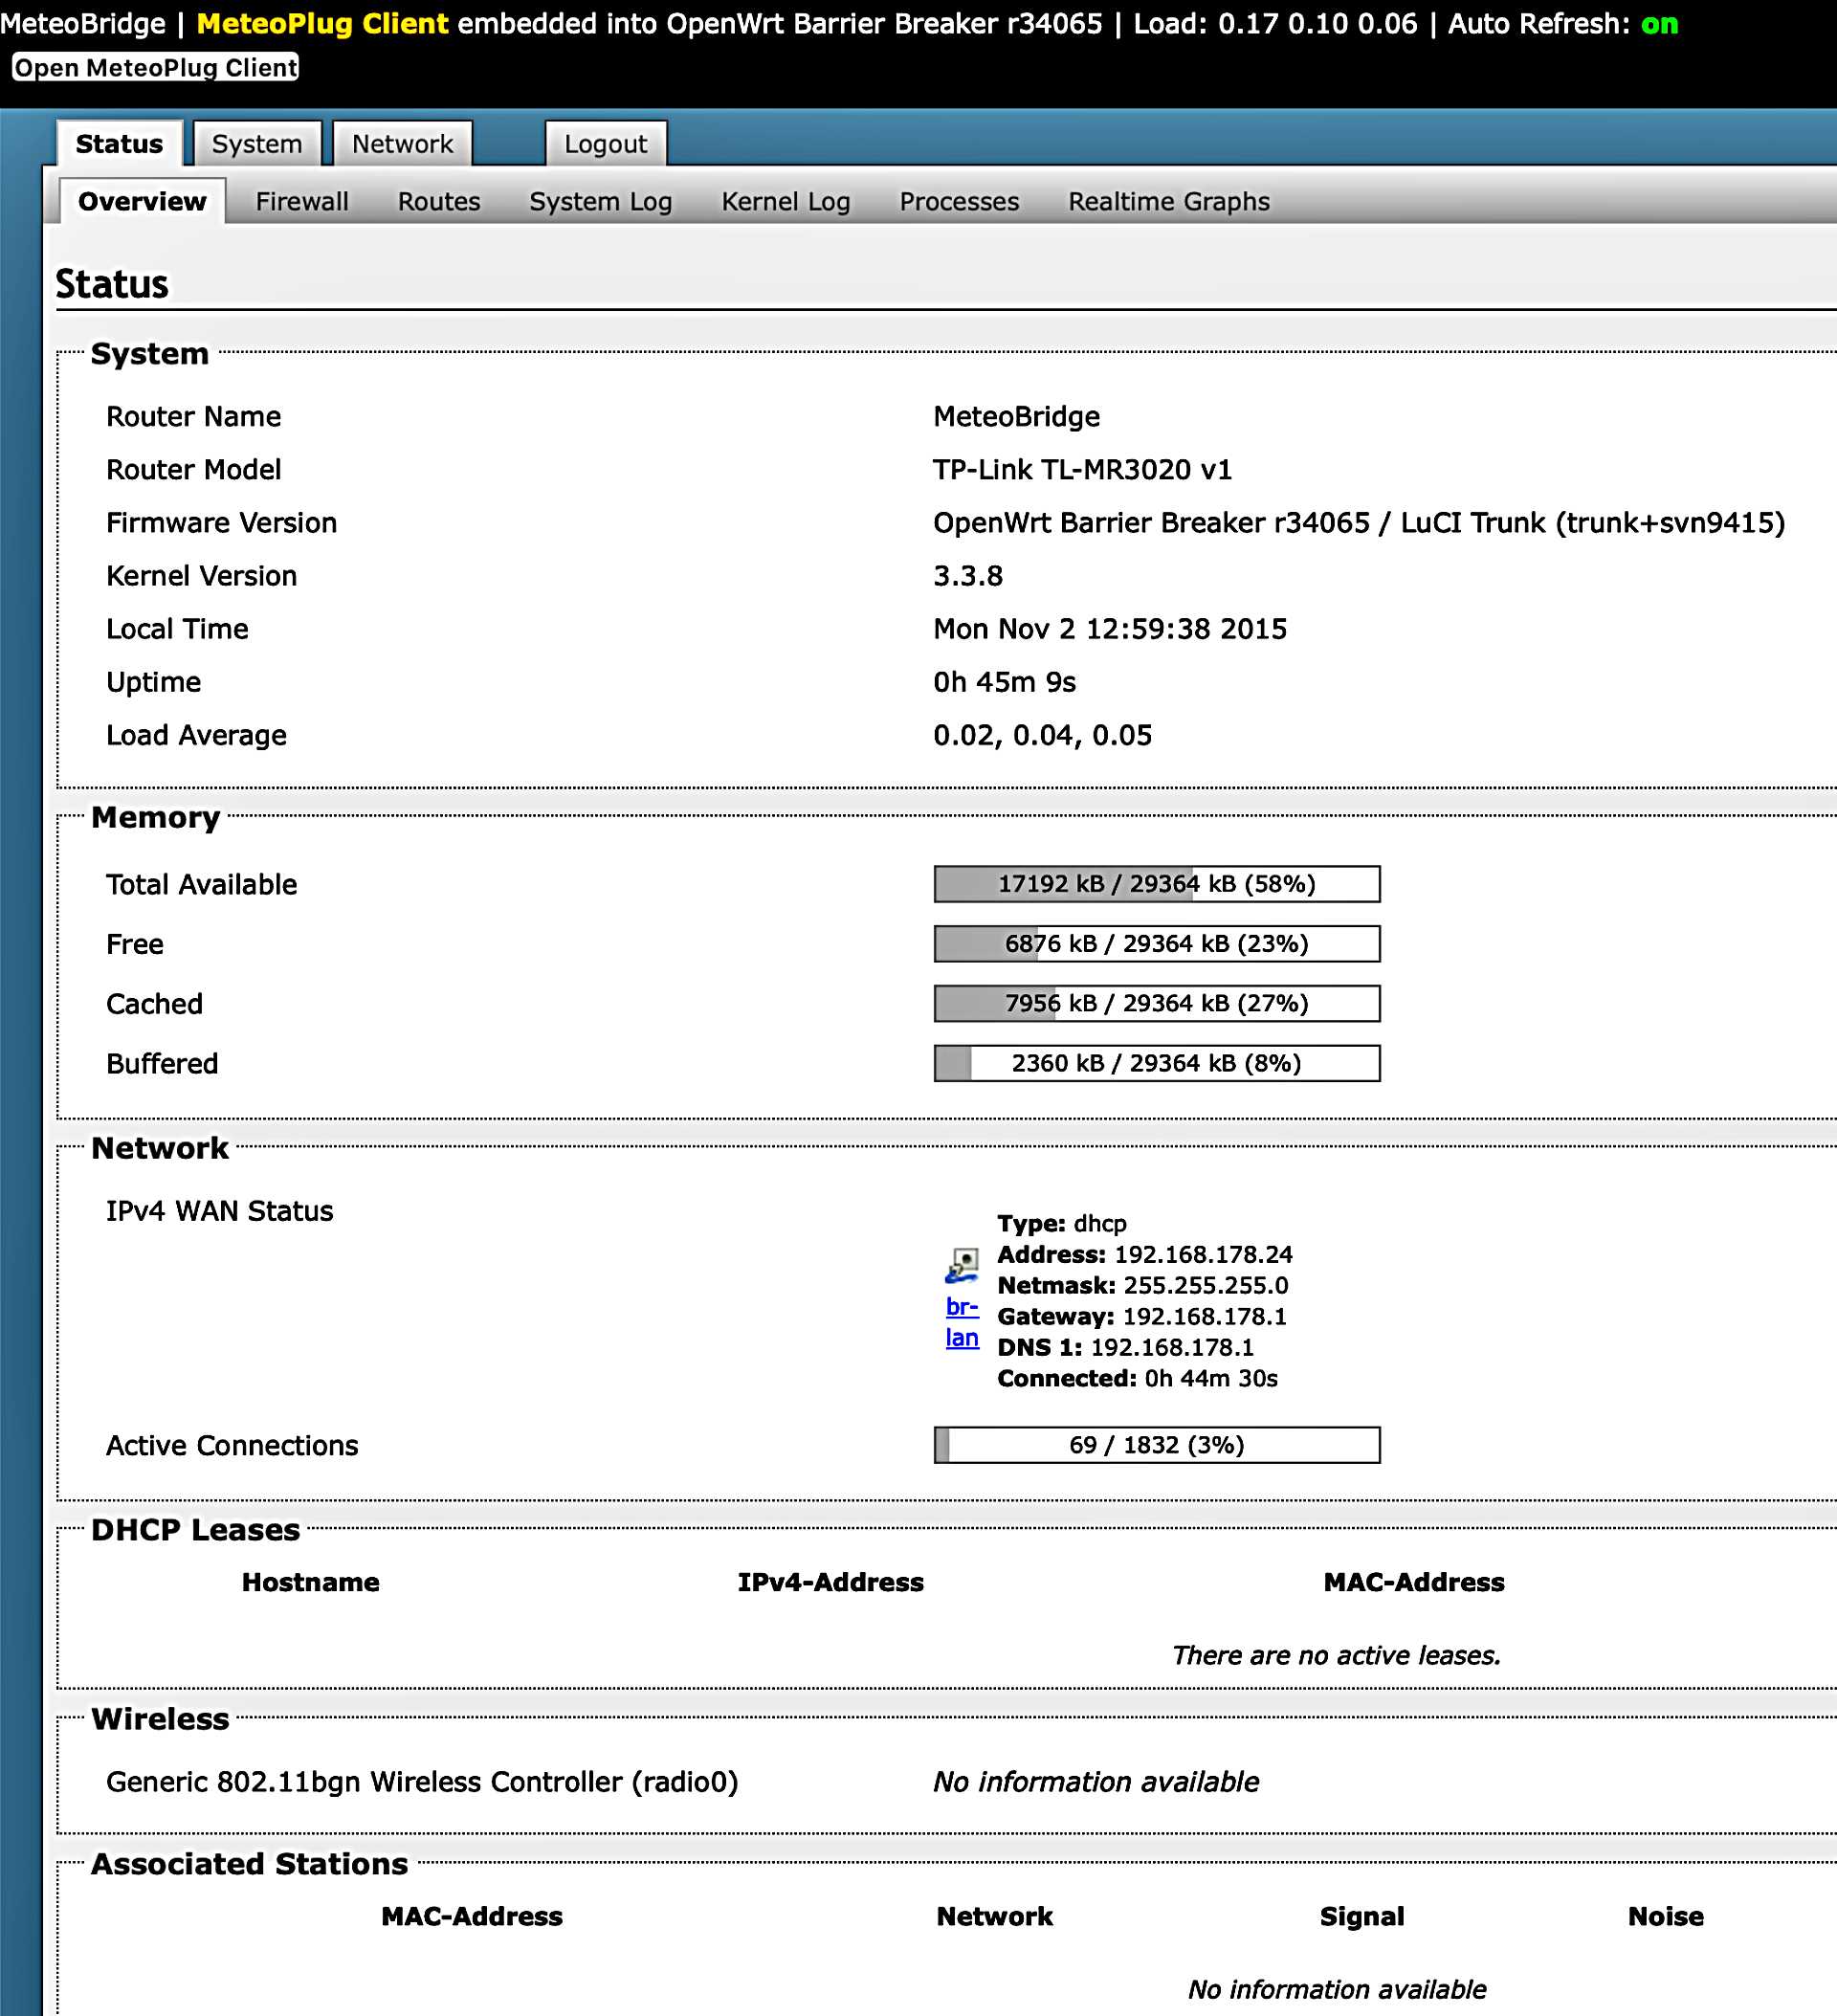Click the Type: dhcp line

pyautogui.click(x=1061, y=1223)
